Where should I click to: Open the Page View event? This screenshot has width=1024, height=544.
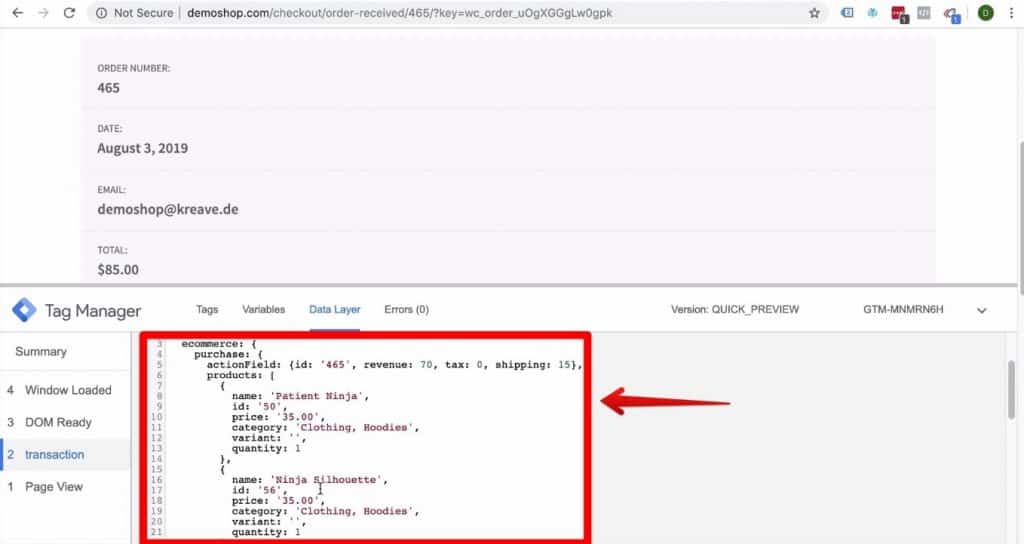coord(53,487)
